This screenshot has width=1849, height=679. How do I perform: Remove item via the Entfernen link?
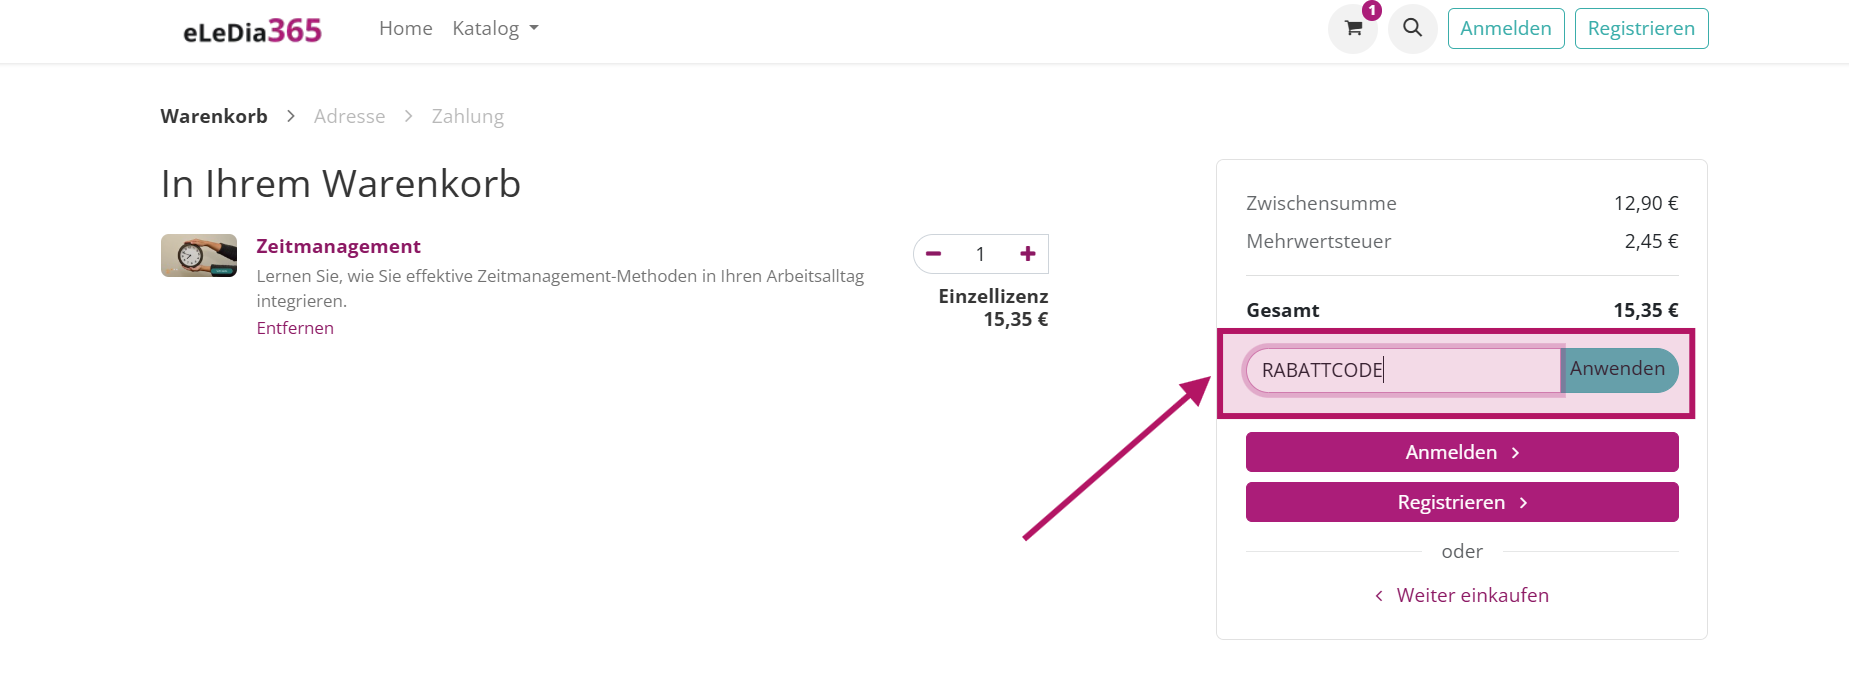pos(295,328)
